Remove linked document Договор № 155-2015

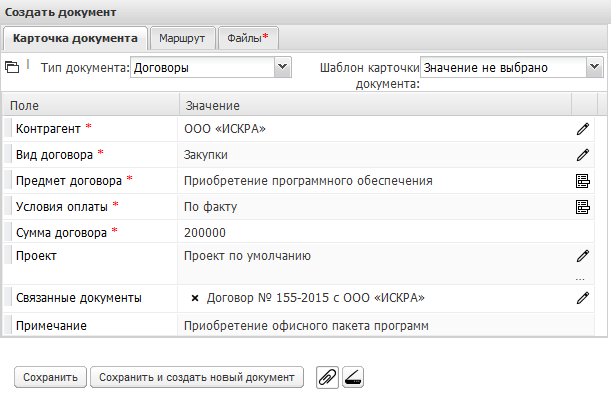pyautogui.click(x=195, y=298)
